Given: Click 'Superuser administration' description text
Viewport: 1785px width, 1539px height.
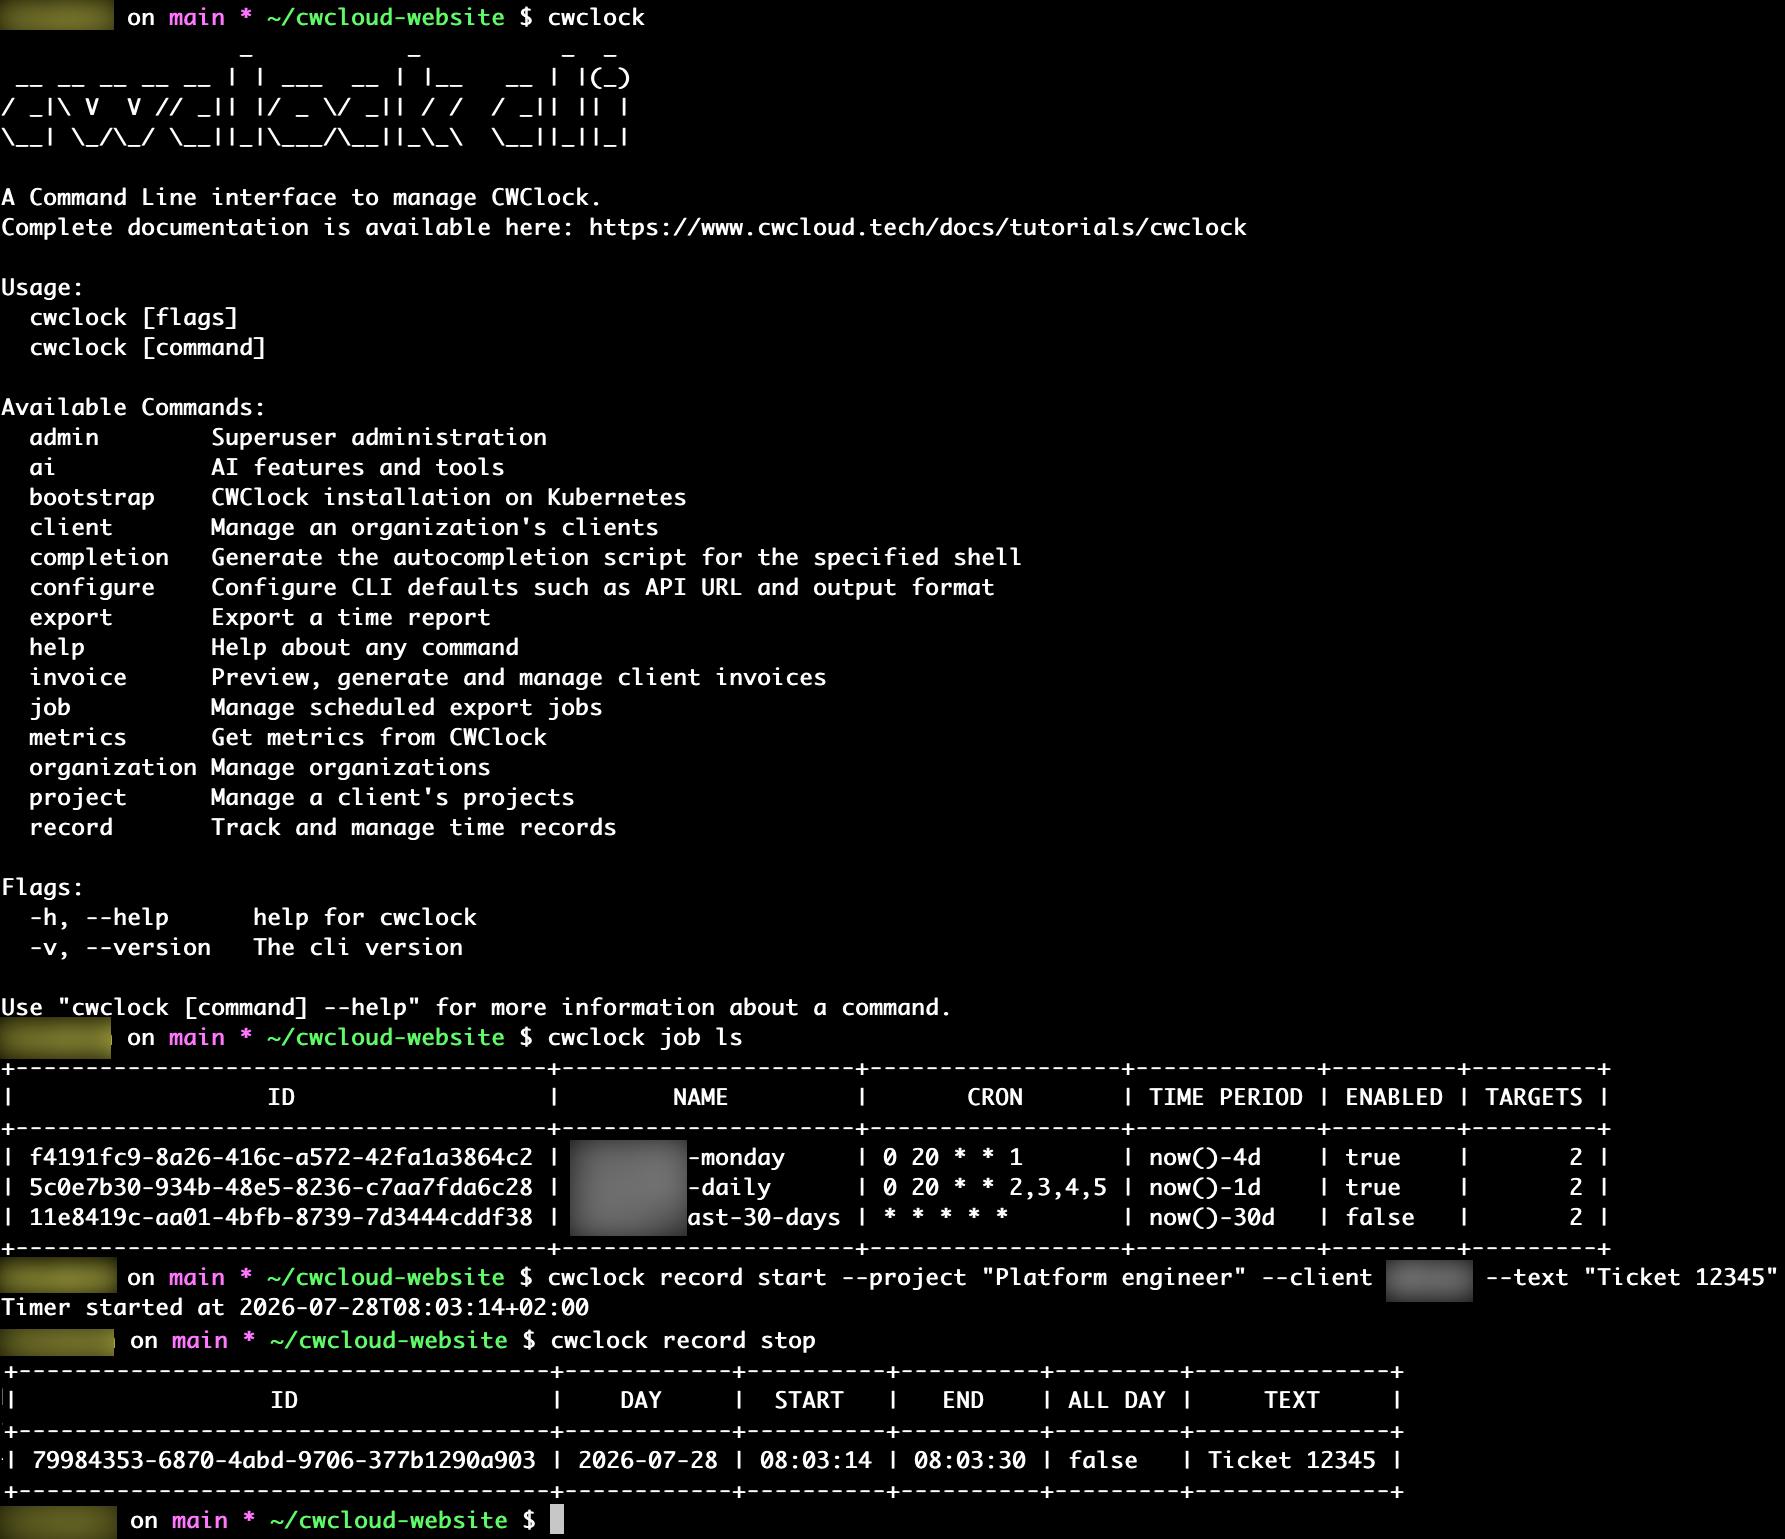Looking at the screenshot, I should [379, 437].
